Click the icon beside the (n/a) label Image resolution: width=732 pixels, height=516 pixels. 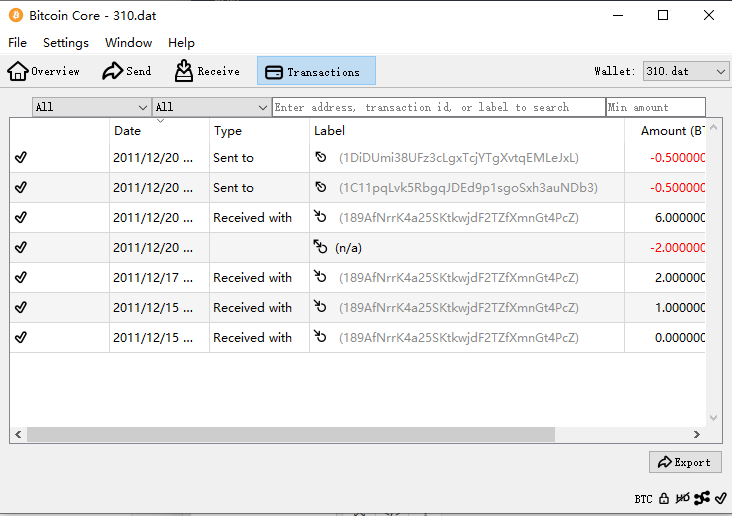tap(320, 247)
